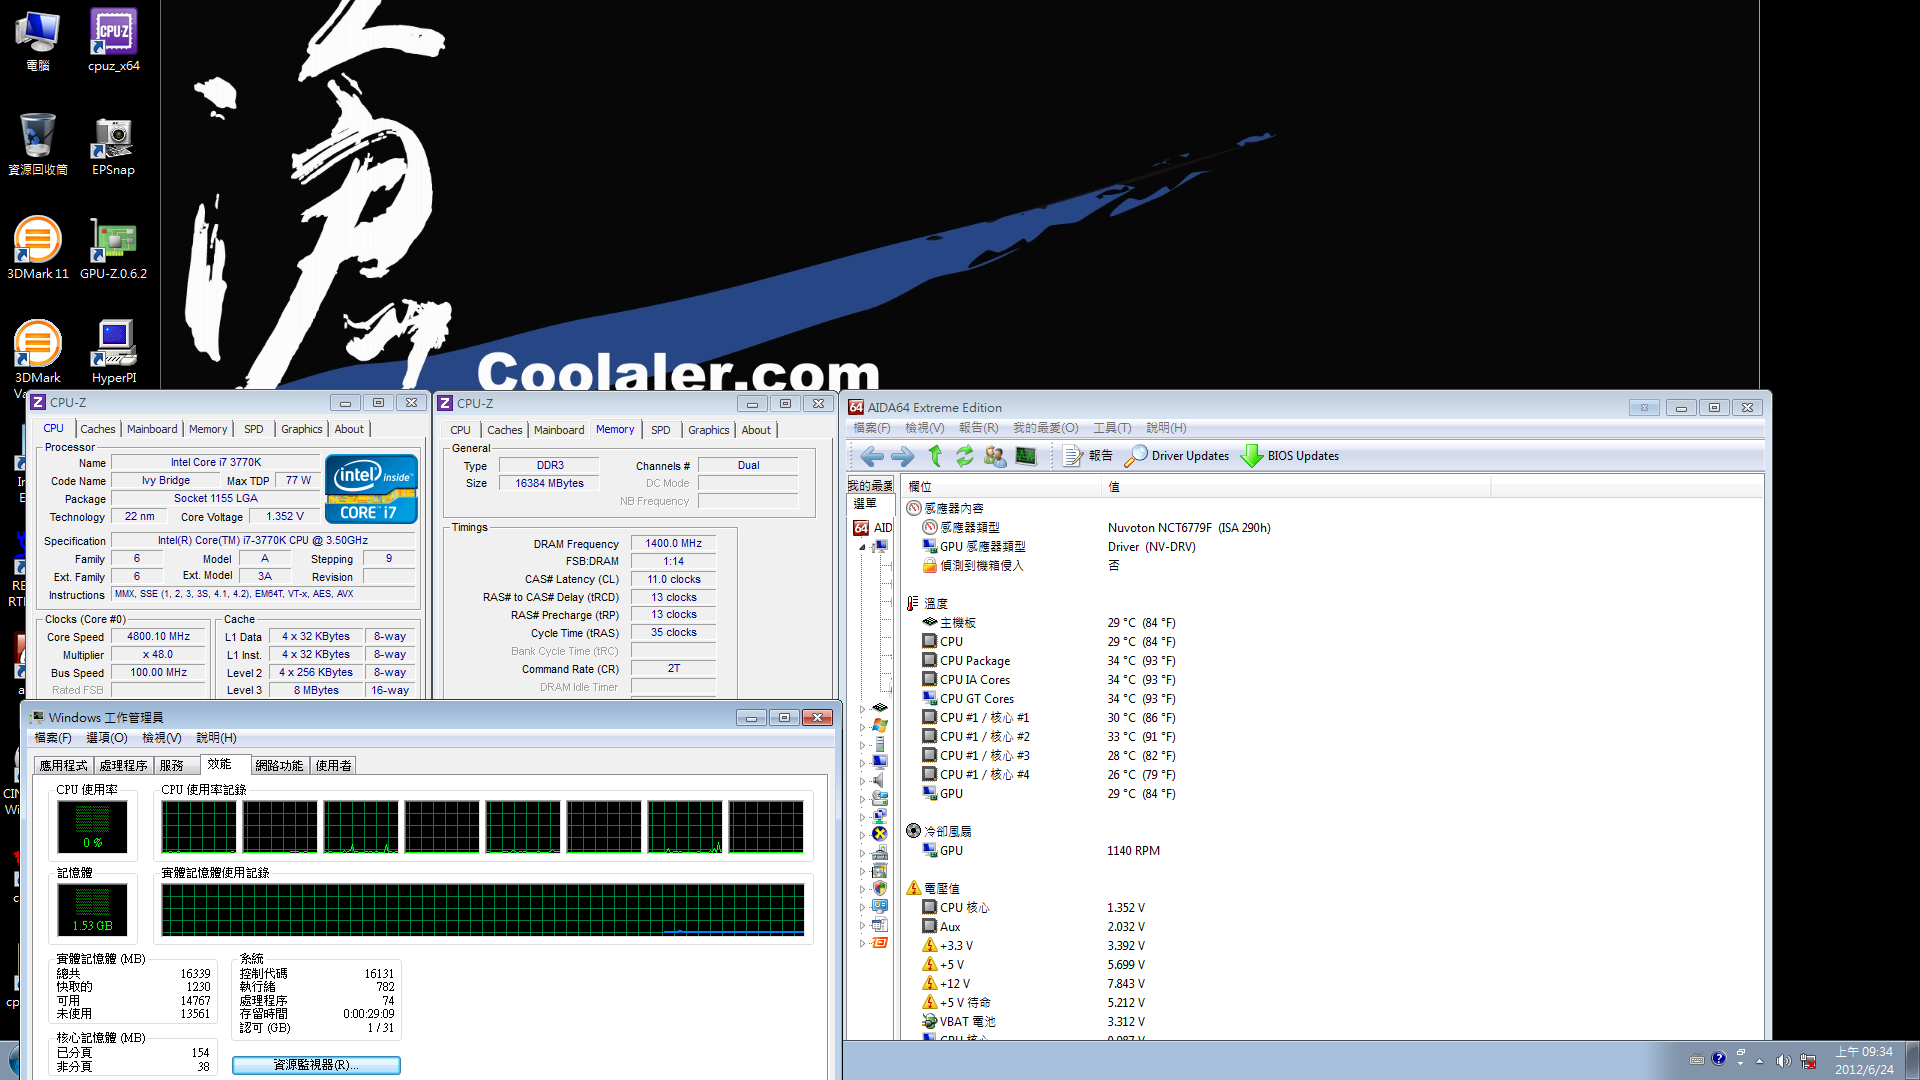This screenshot has width=1920, height=1080.
Task: Switch to Caches tab in left CPU-Z
Action: [98, 429]
